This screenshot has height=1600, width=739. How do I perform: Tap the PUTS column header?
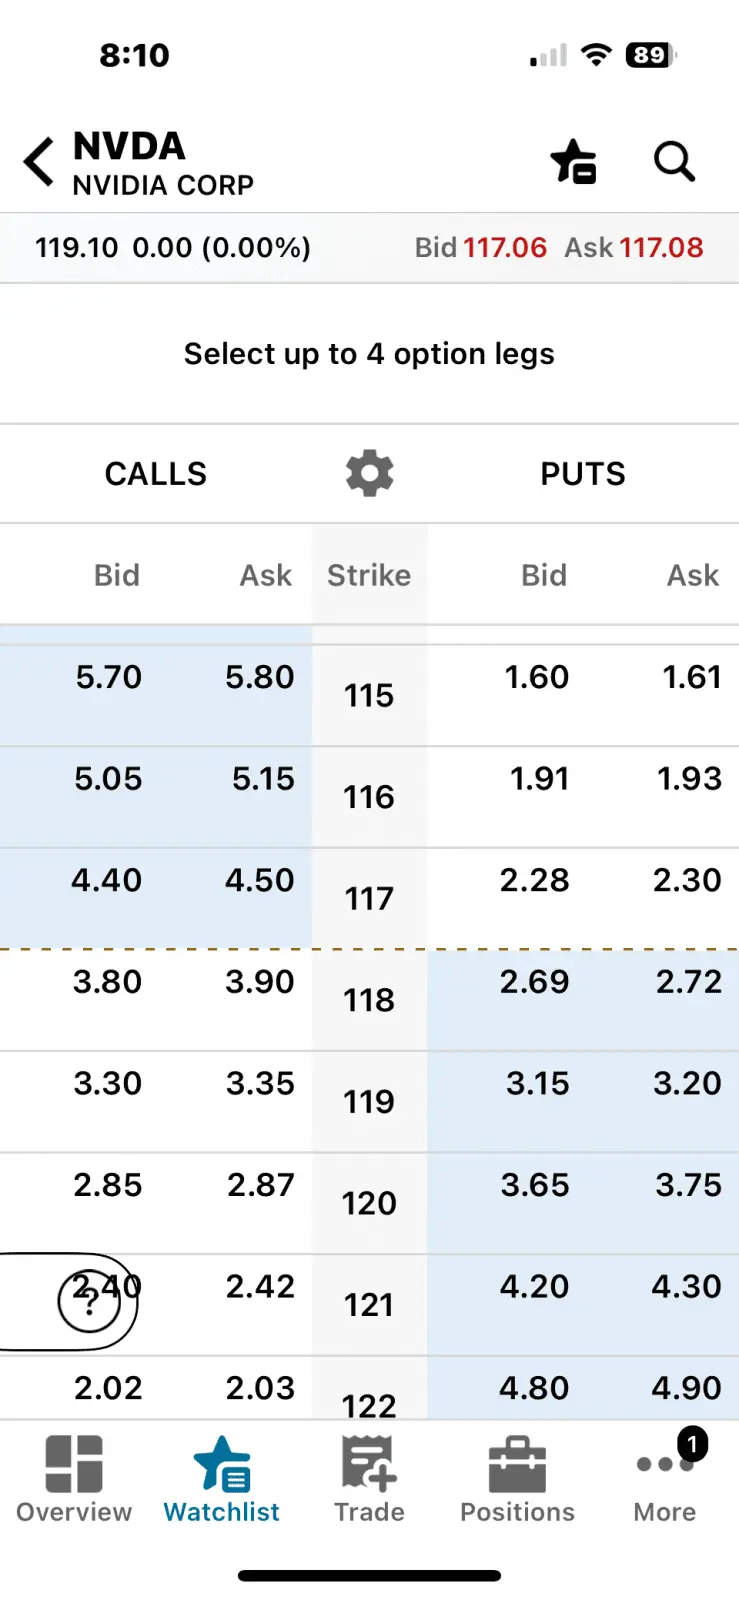click(x=583, y=473)
